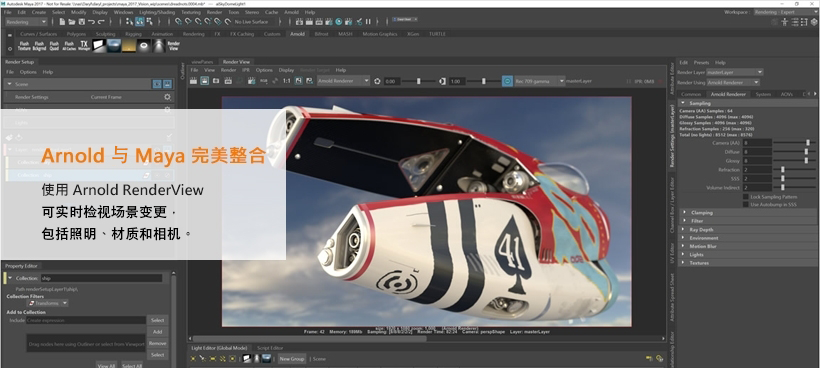Viewport: 820px width, 368px height.
Task: Click the New Group button in Light Editor
Action: (291, 359)
